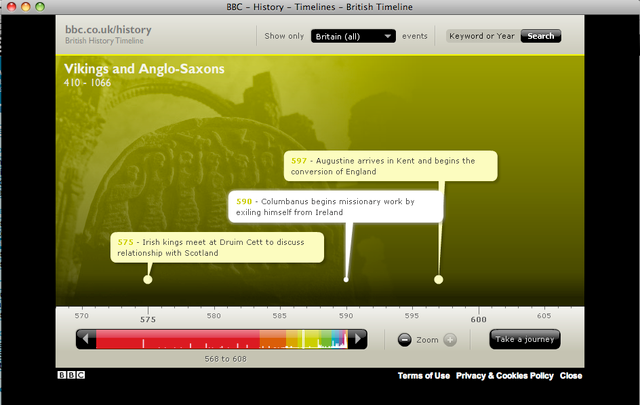Click the 568 to 608 range label
Screen dimensions: 640x405
click(226, 359)
